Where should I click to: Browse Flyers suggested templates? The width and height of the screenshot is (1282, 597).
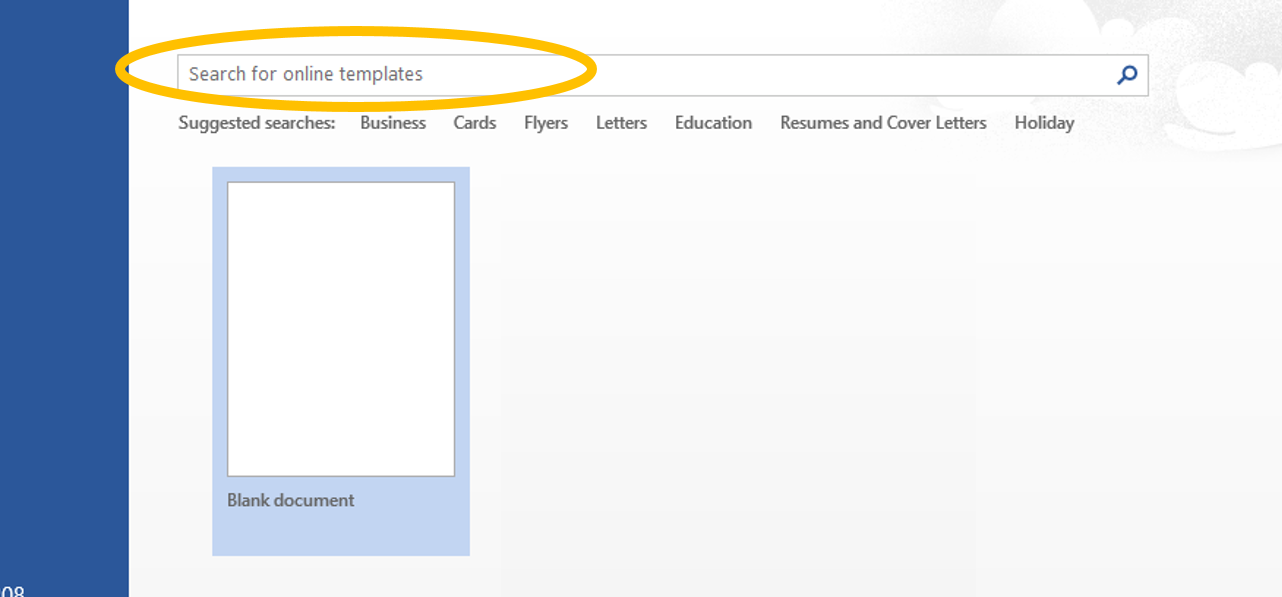pos(546,123)
